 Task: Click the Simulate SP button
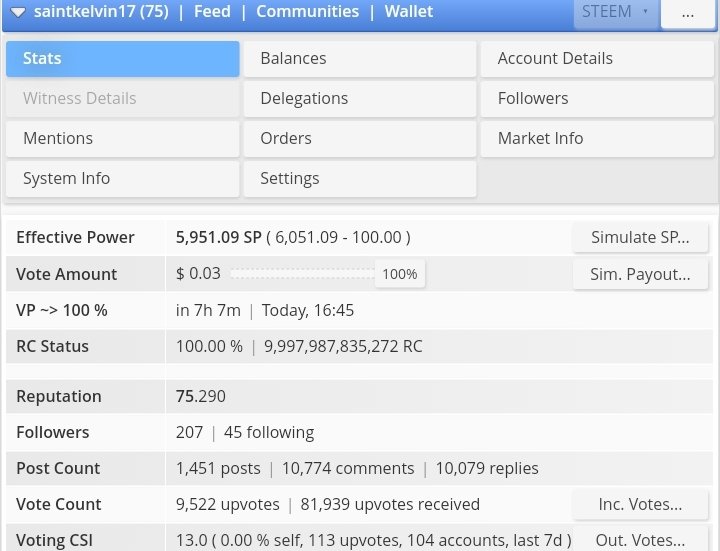pos(640,237)
